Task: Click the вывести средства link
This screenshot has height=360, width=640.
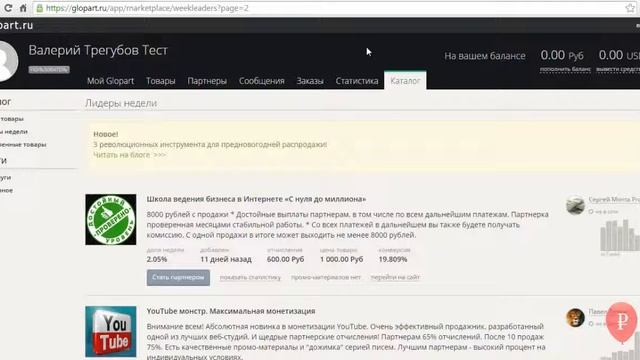Action: [x=618, y=69]
